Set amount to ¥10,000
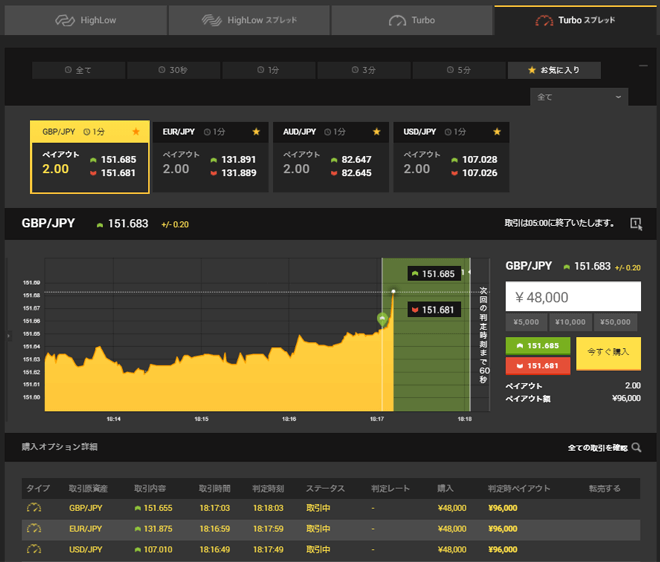 click(x=570, y=322)
